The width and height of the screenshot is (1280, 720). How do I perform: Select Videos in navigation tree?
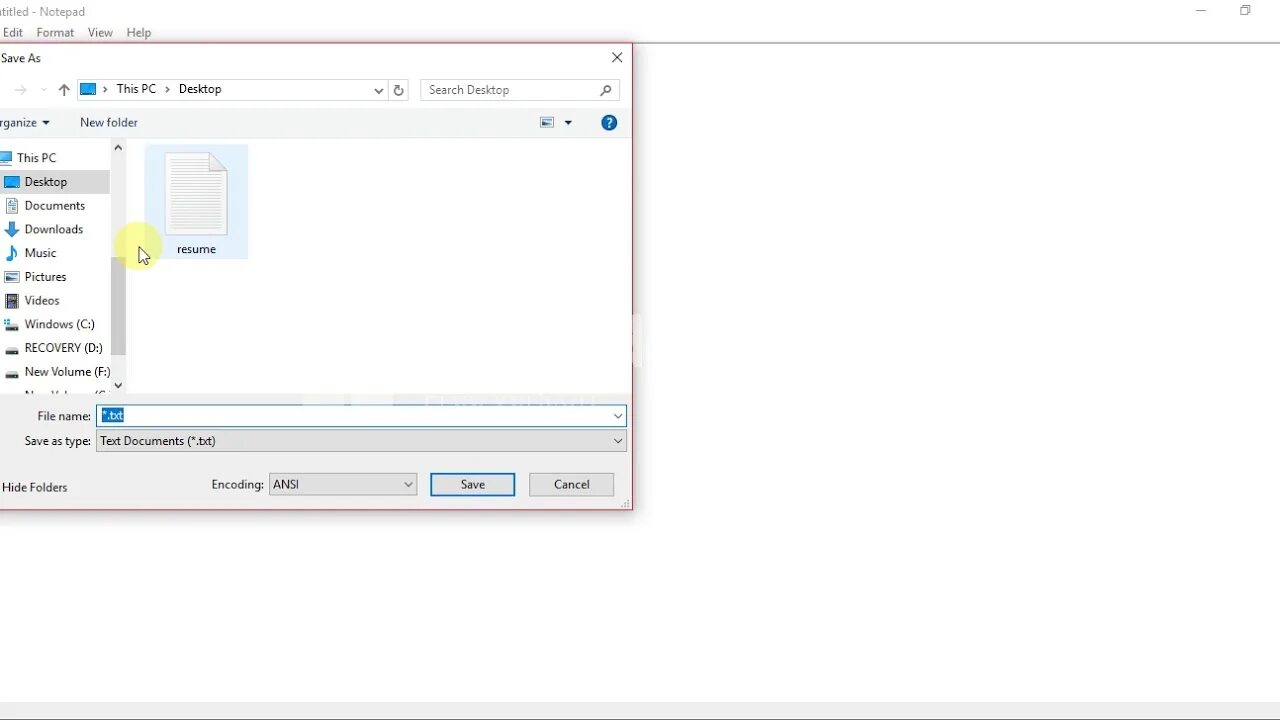coord(42,301)
